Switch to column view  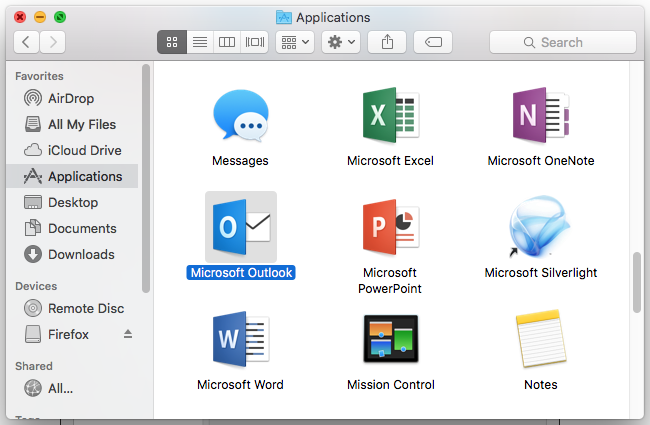tap(227, 42)
